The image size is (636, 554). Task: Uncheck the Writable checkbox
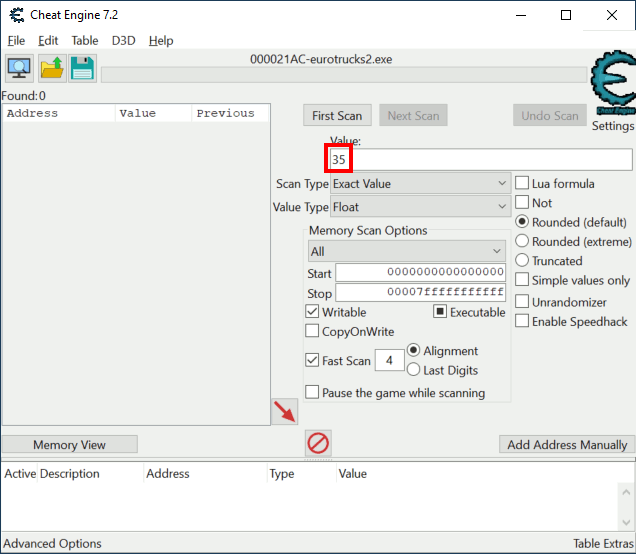coord(312,312)
